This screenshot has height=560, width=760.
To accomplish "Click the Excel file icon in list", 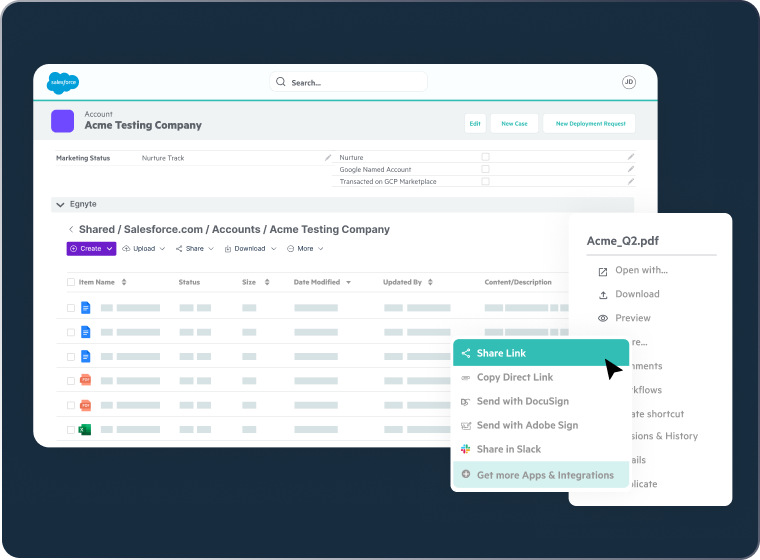I will [85, 429].
